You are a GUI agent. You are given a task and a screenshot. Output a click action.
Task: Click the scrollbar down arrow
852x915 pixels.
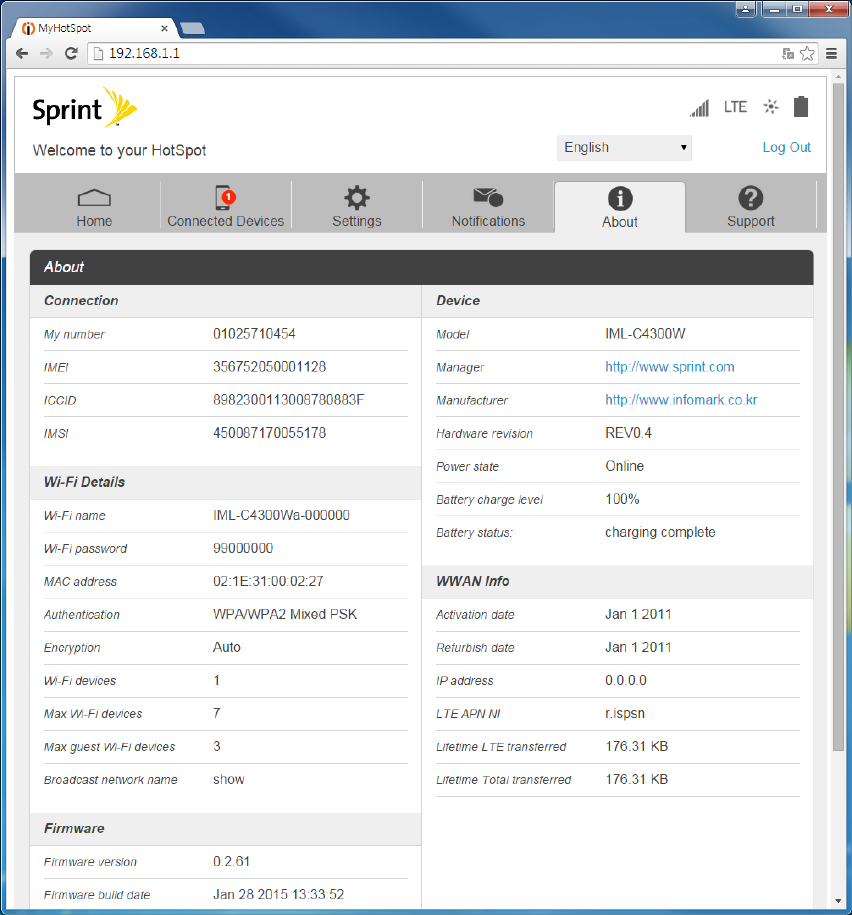(839, 900)
